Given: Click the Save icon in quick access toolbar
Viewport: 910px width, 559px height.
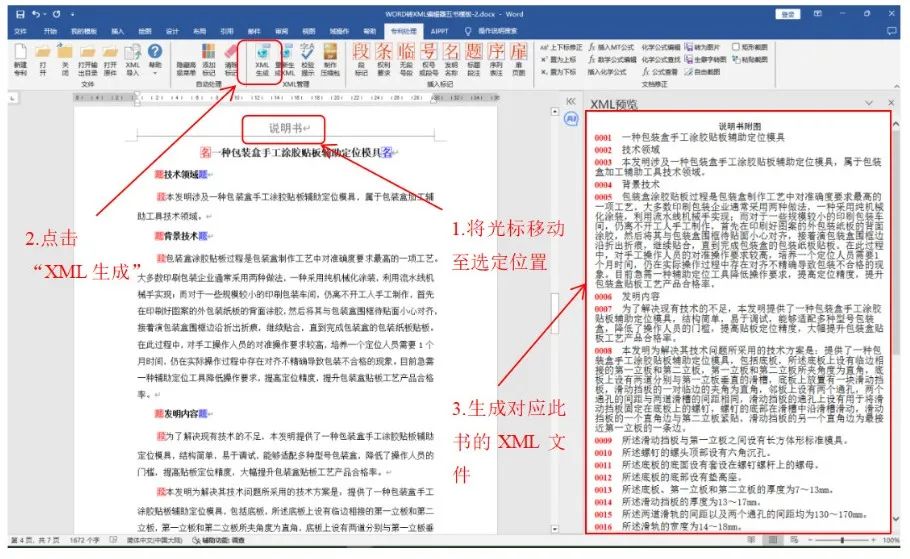Looking at the screenshot, I should click(x=20, y=14).
